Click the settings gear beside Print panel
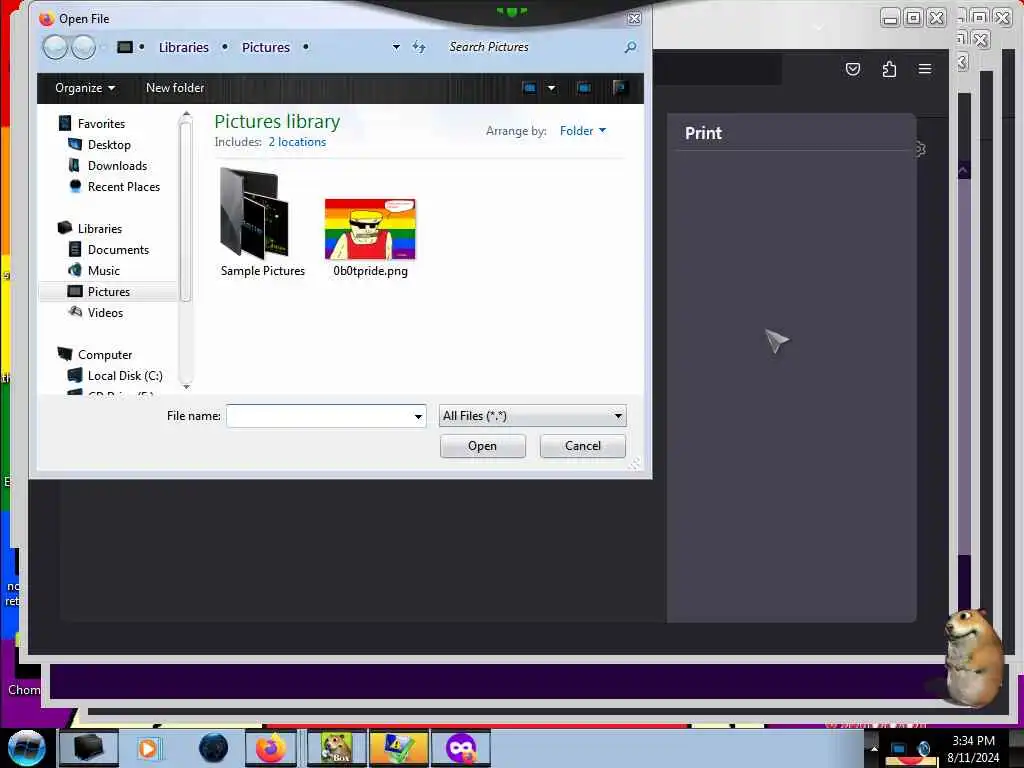This screenshot has height=768, width=1024. pos(920,150)
